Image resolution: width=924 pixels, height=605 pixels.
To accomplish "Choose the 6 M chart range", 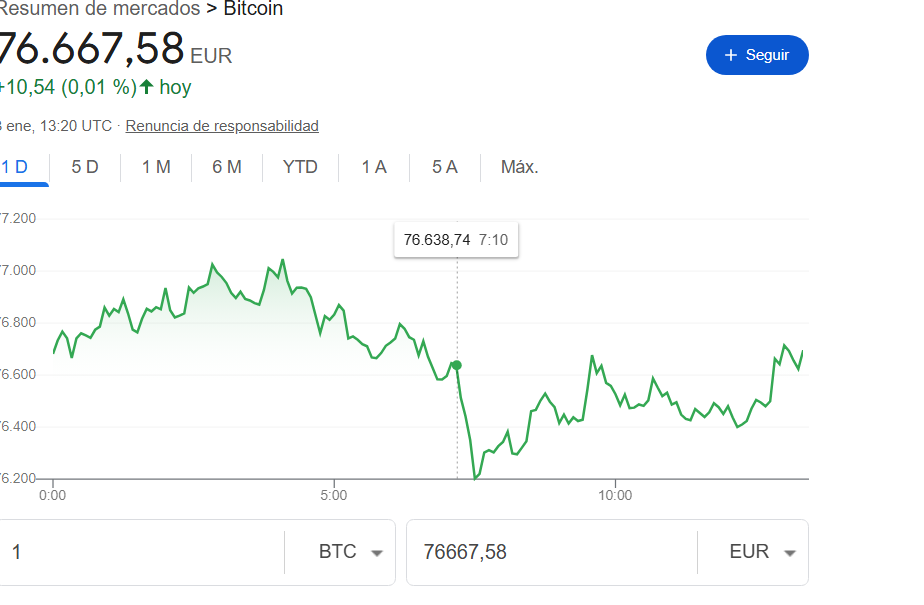I will [x=227, y=167].
